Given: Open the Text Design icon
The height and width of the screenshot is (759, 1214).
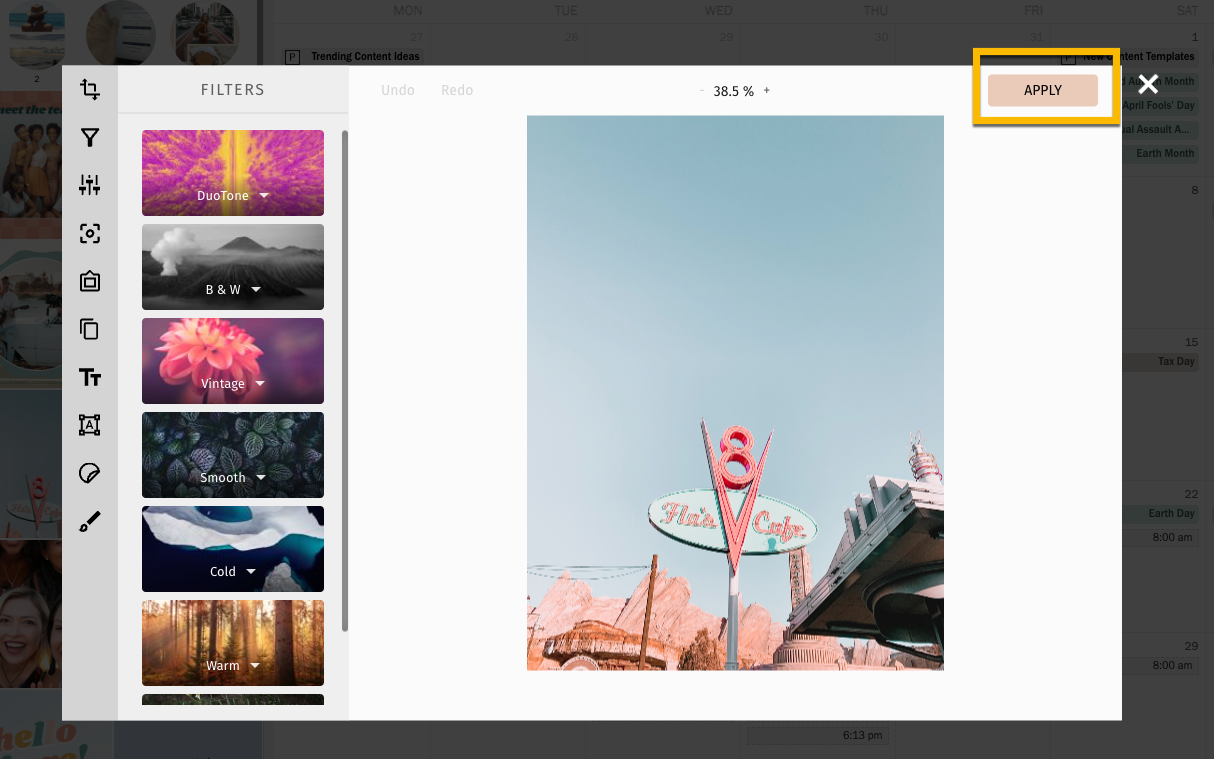Looking at the screenshot, I should click(90, 425).
